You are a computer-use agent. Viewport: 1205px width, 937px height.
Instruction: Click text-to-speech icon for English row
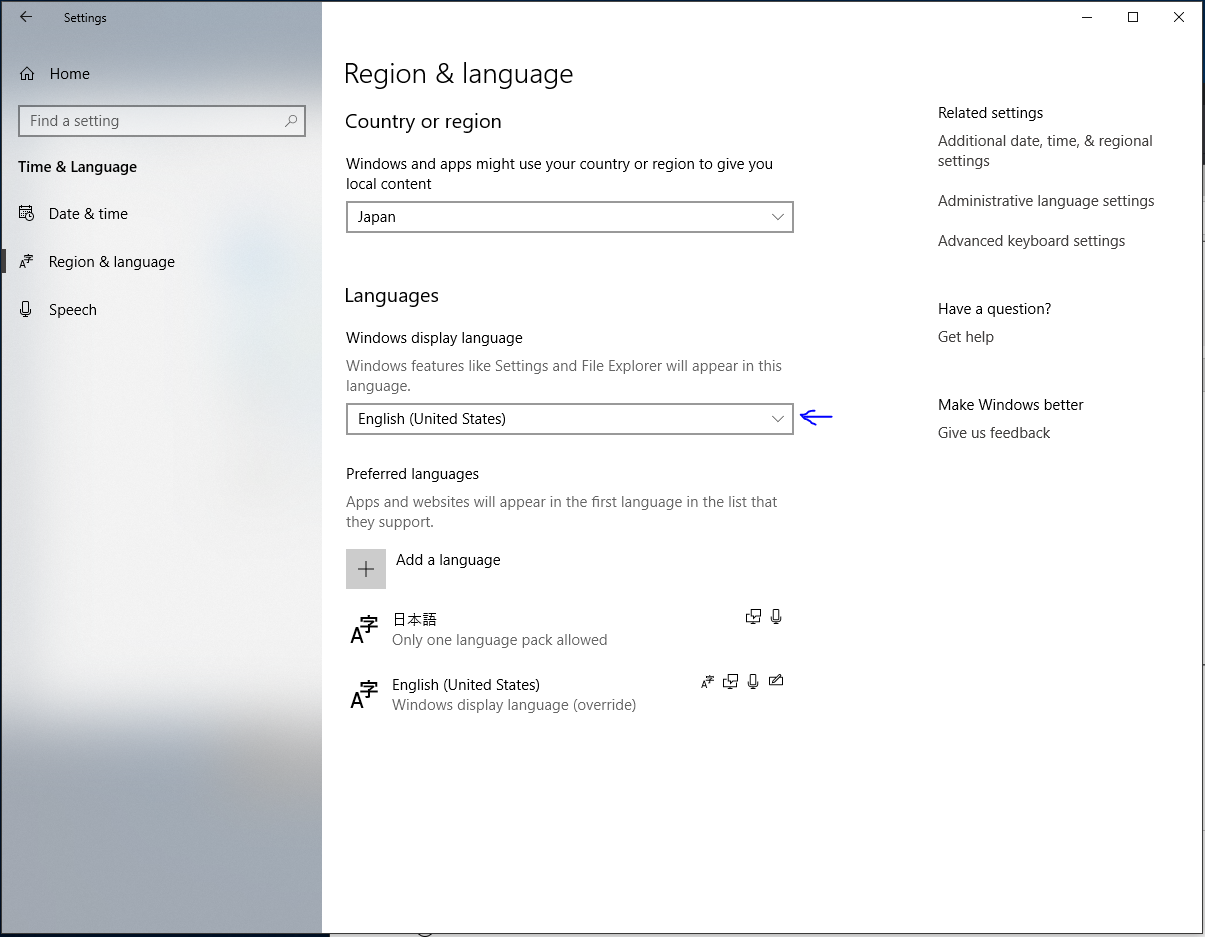point(731,682)
